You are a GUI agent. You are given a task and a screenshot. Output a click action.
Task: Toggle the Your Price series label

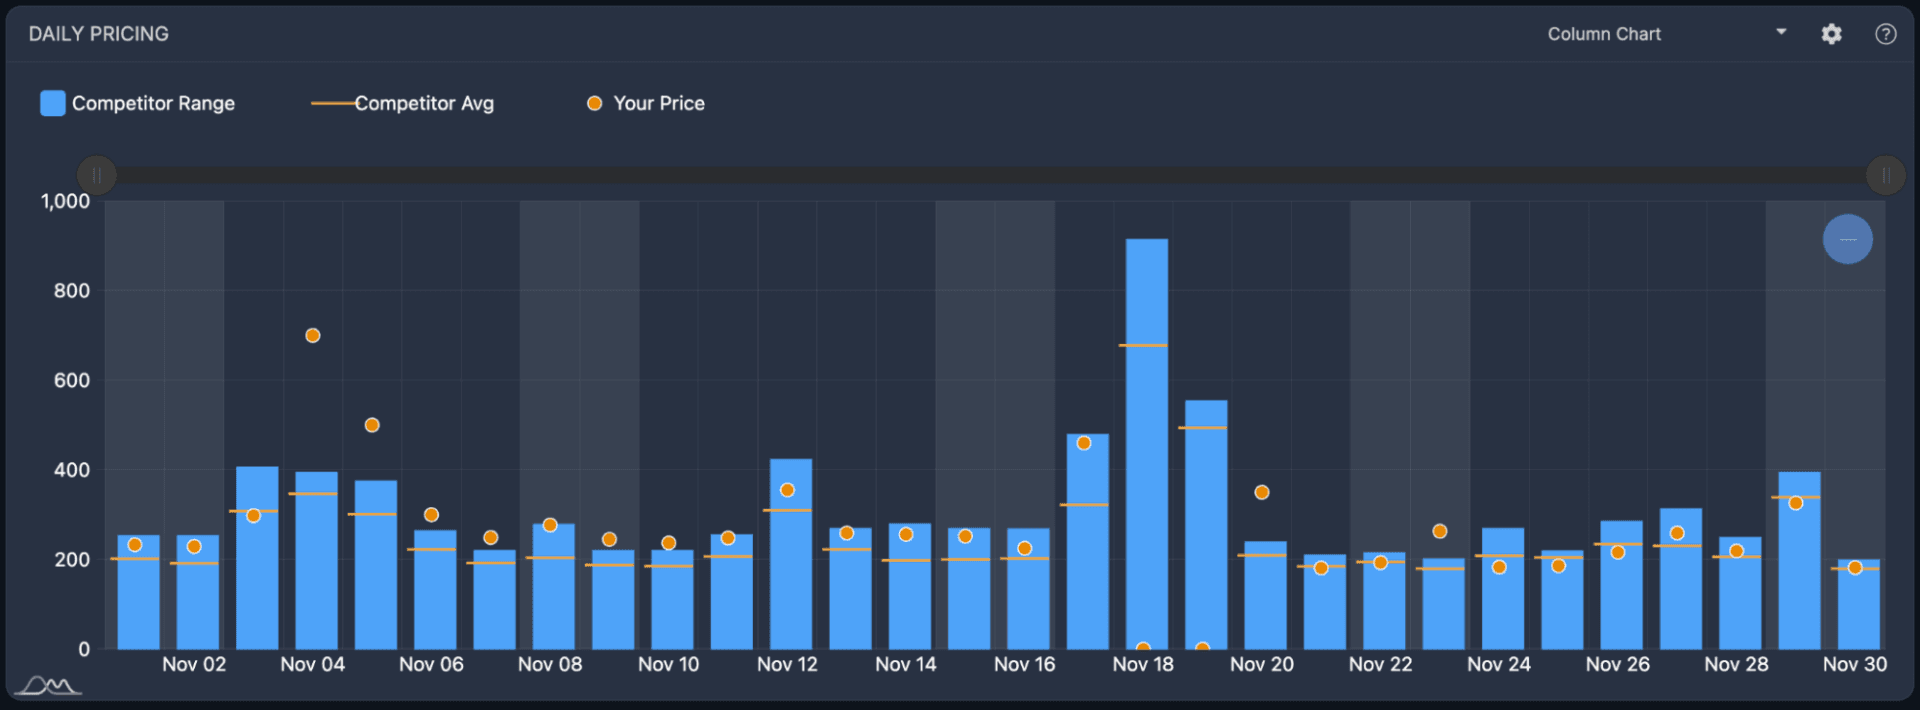click(x=659, y=103)
